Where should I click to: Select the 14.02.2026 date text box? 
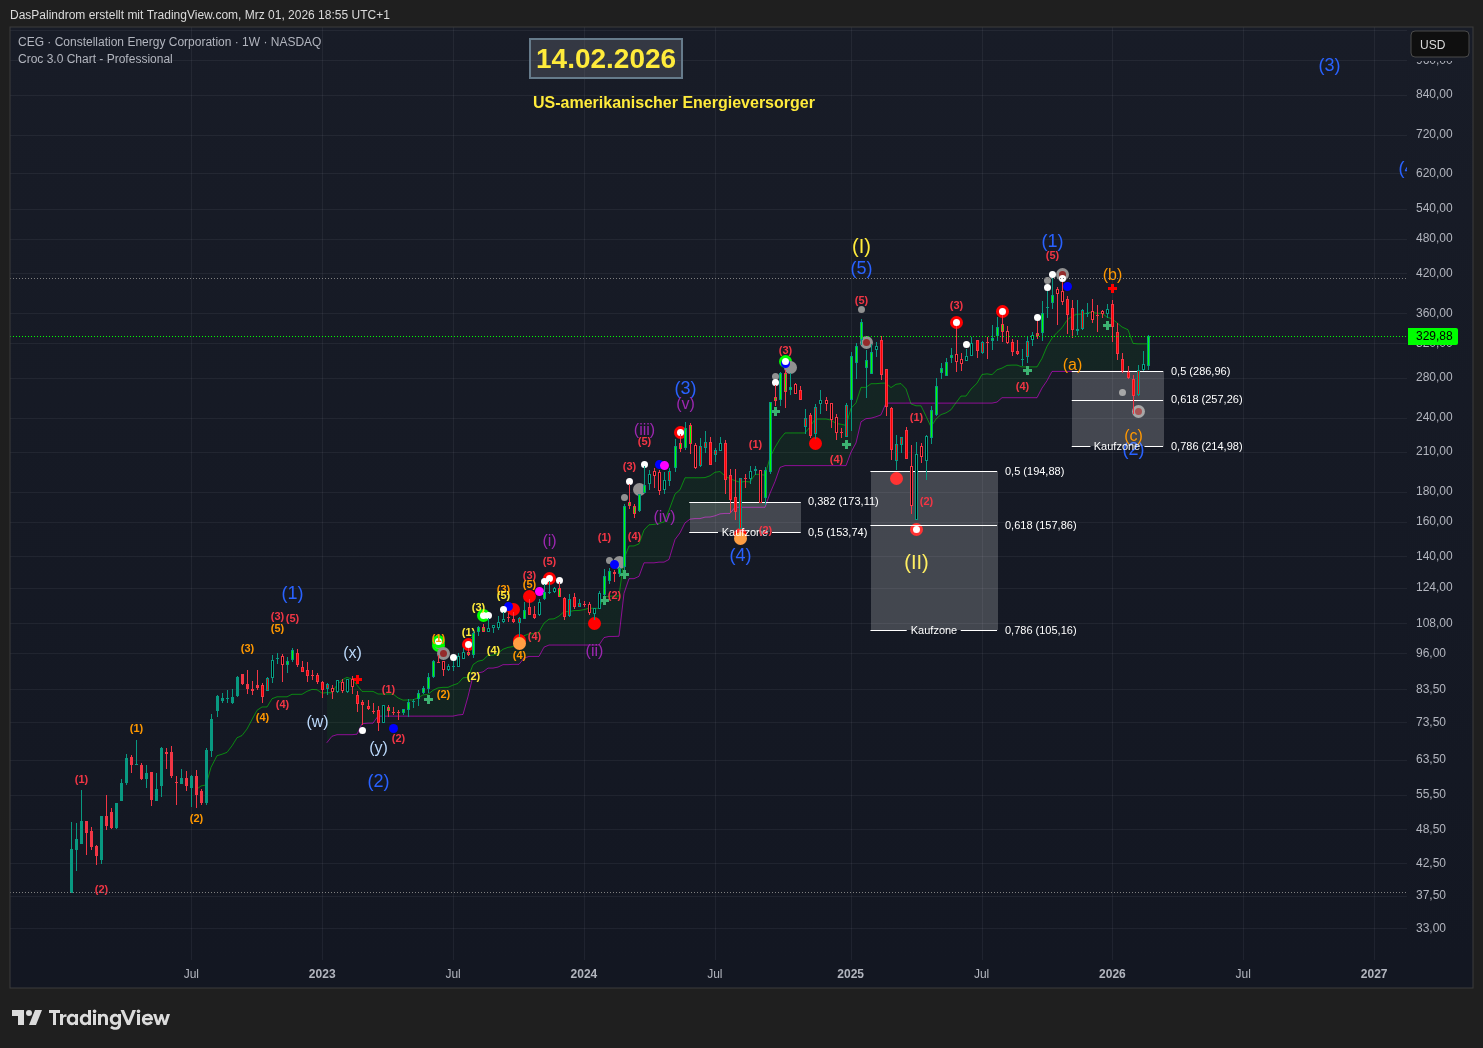[x=606, y=59]
